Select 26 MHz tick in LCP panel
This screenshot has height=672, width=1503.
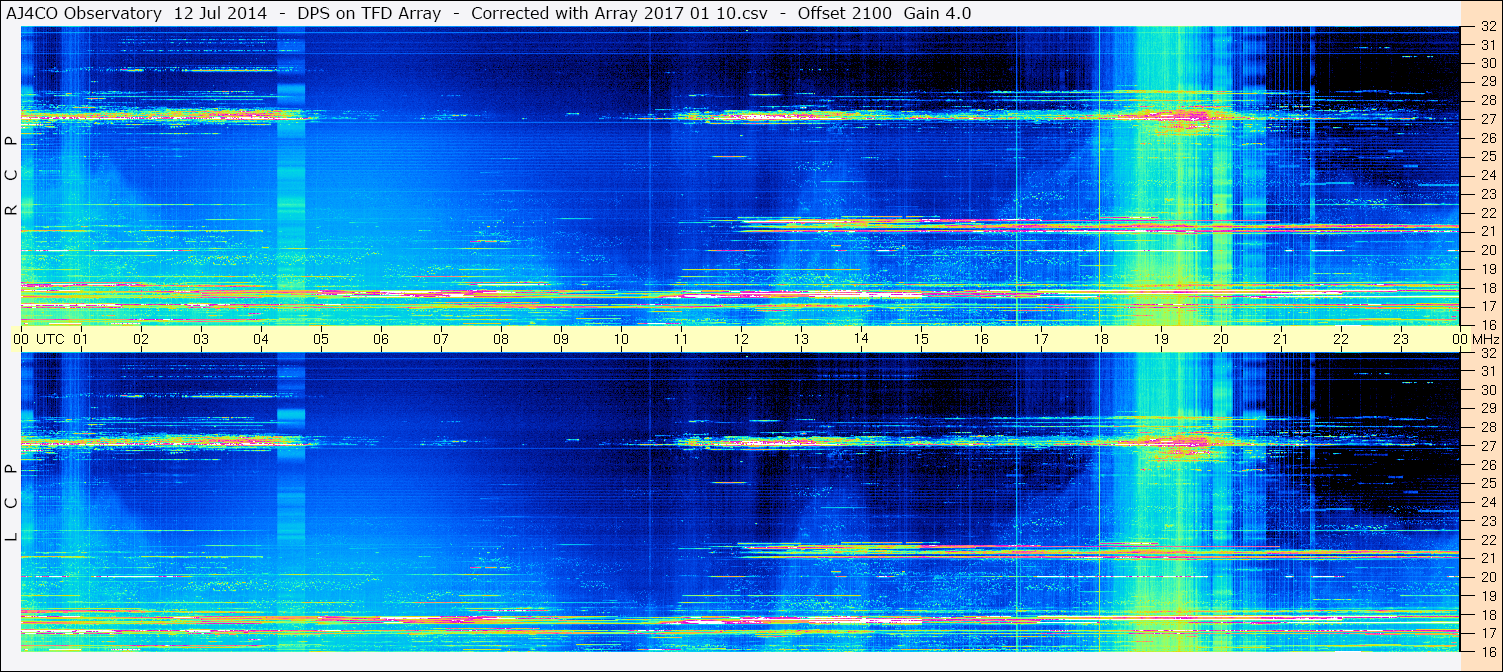point(1488,464)
